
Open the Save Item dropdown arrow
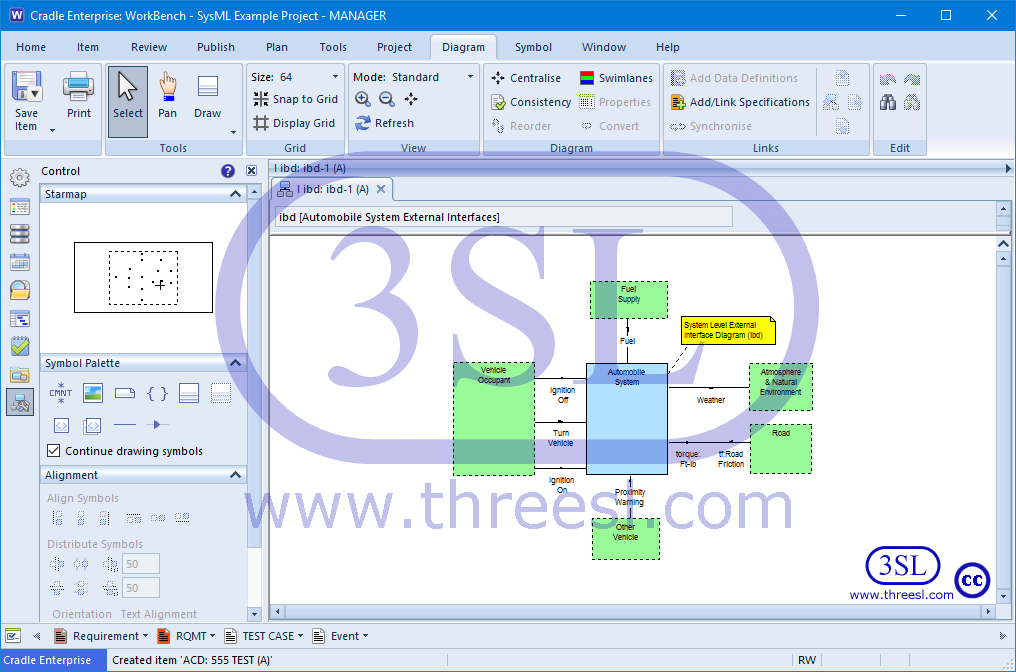click(x=52, y=130)
